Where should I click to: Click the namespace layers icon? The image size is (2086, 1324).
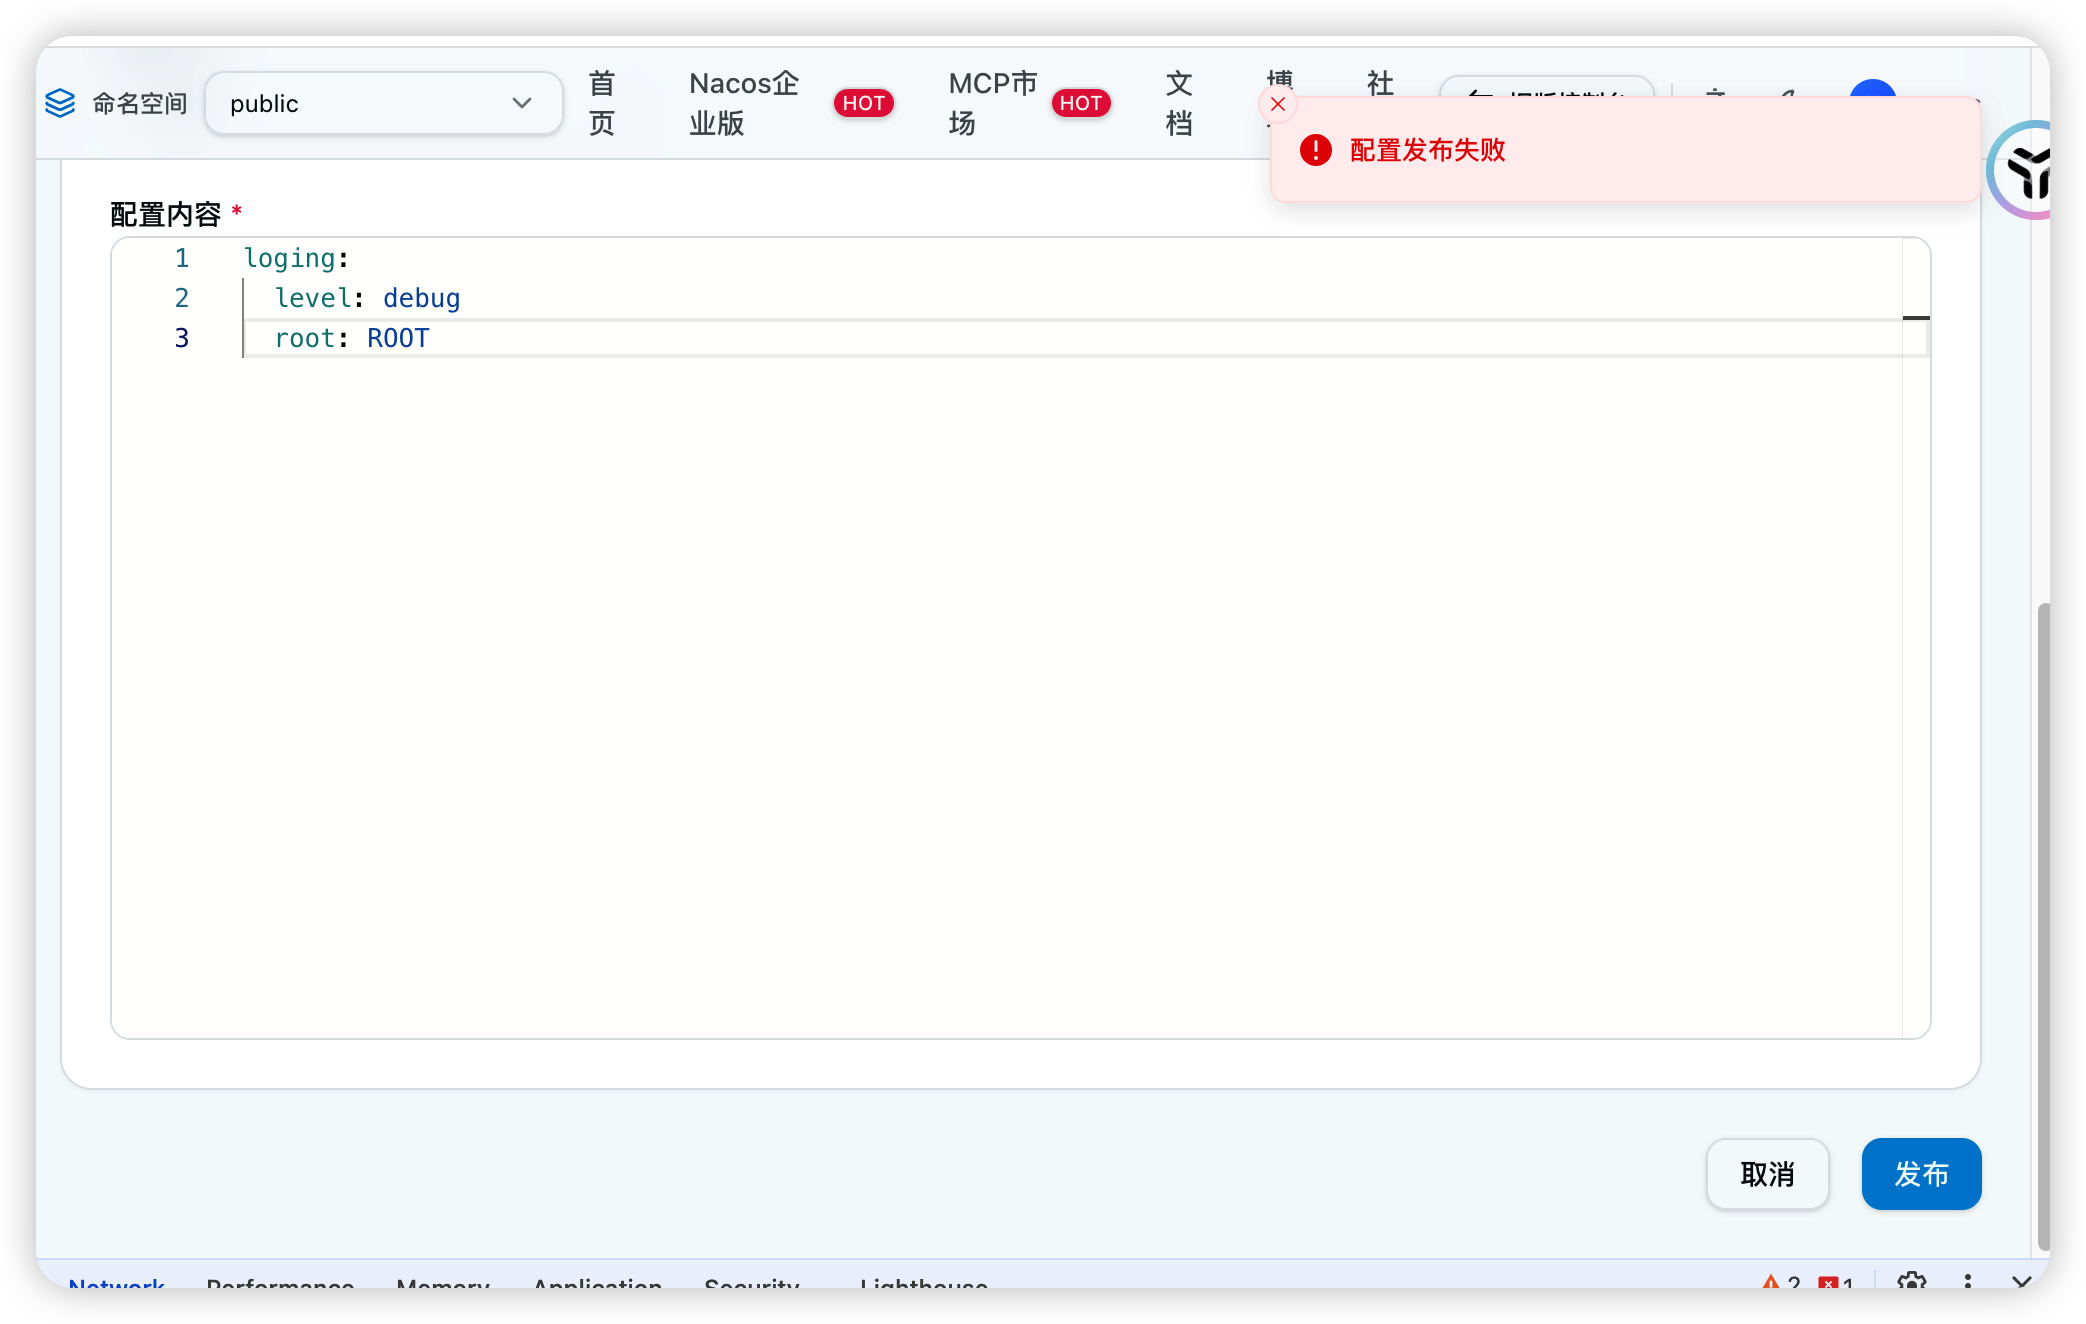point(60,103)
